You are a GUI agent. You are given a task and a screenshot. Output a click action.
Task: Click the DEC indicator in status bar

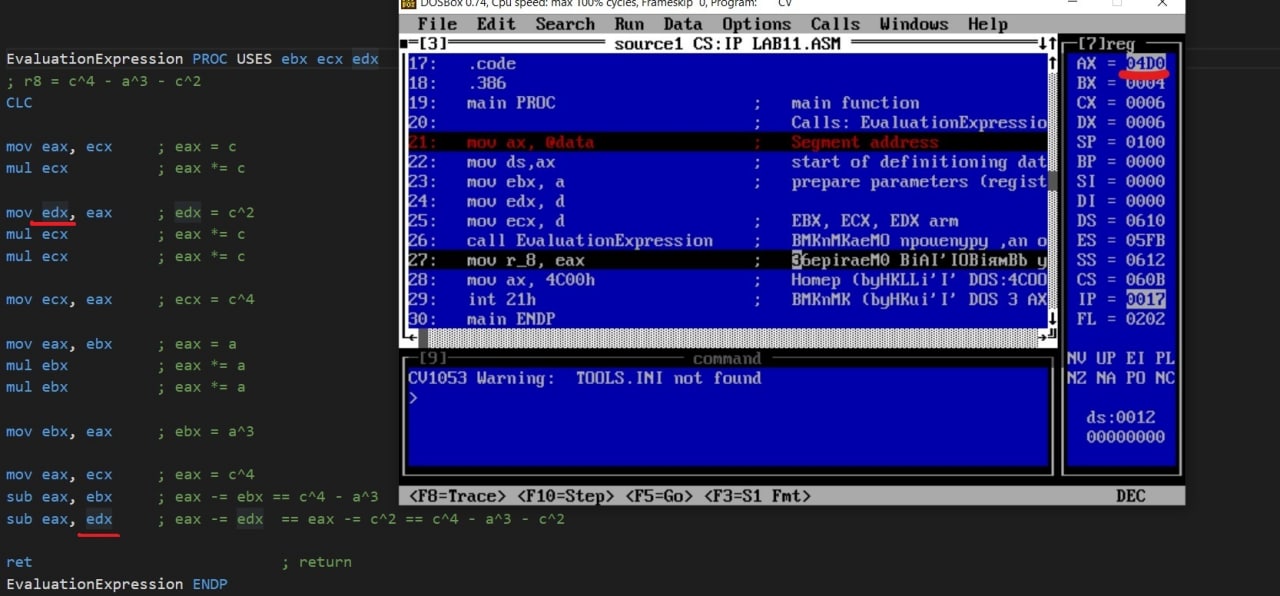(x=1130, y=496)
